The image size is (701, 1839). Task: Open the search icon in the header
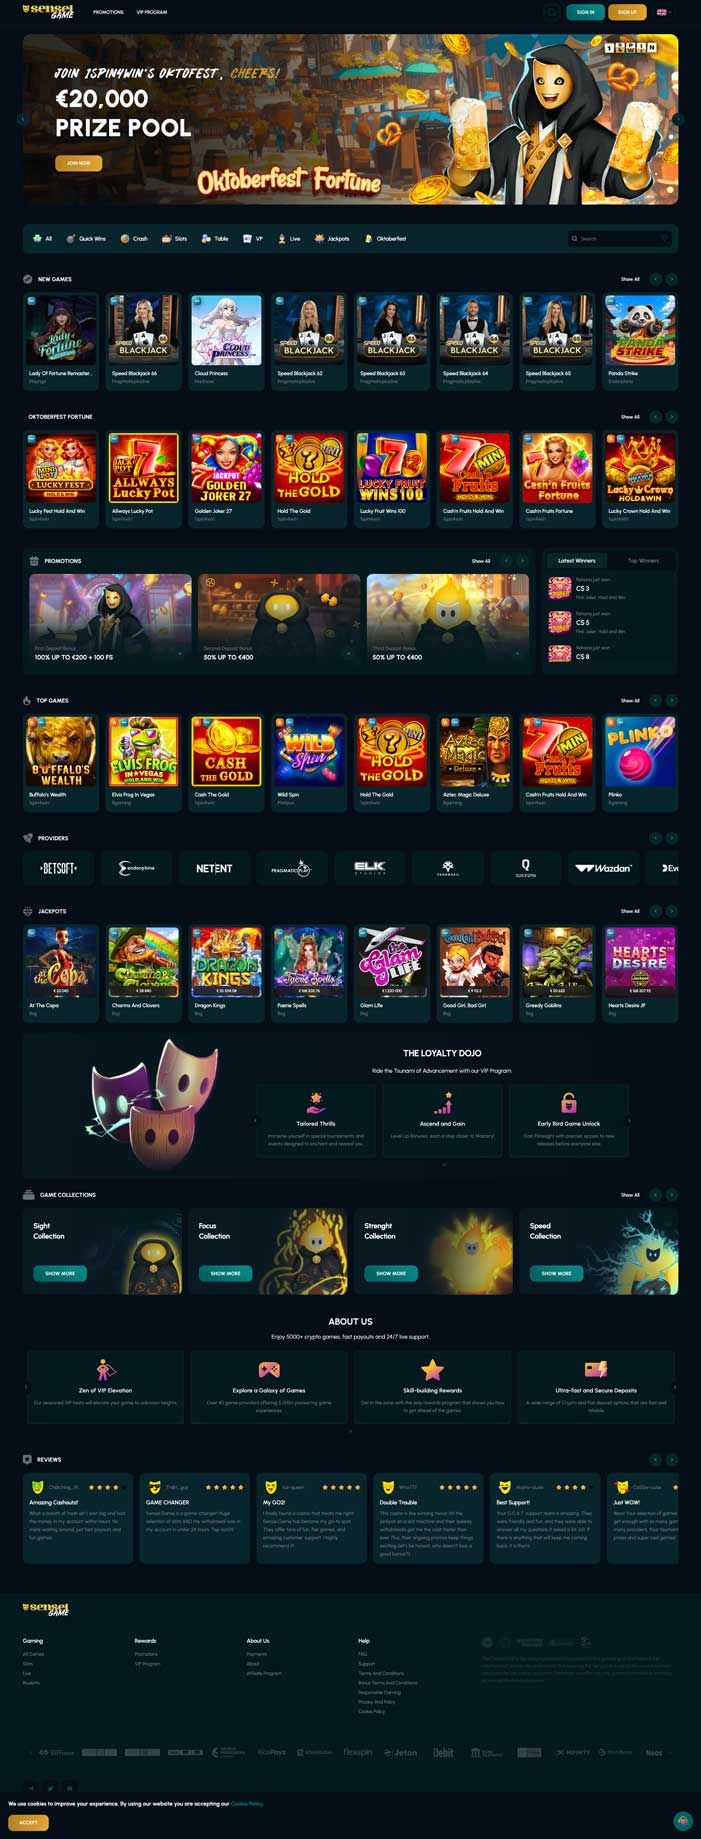pos(551,12)
